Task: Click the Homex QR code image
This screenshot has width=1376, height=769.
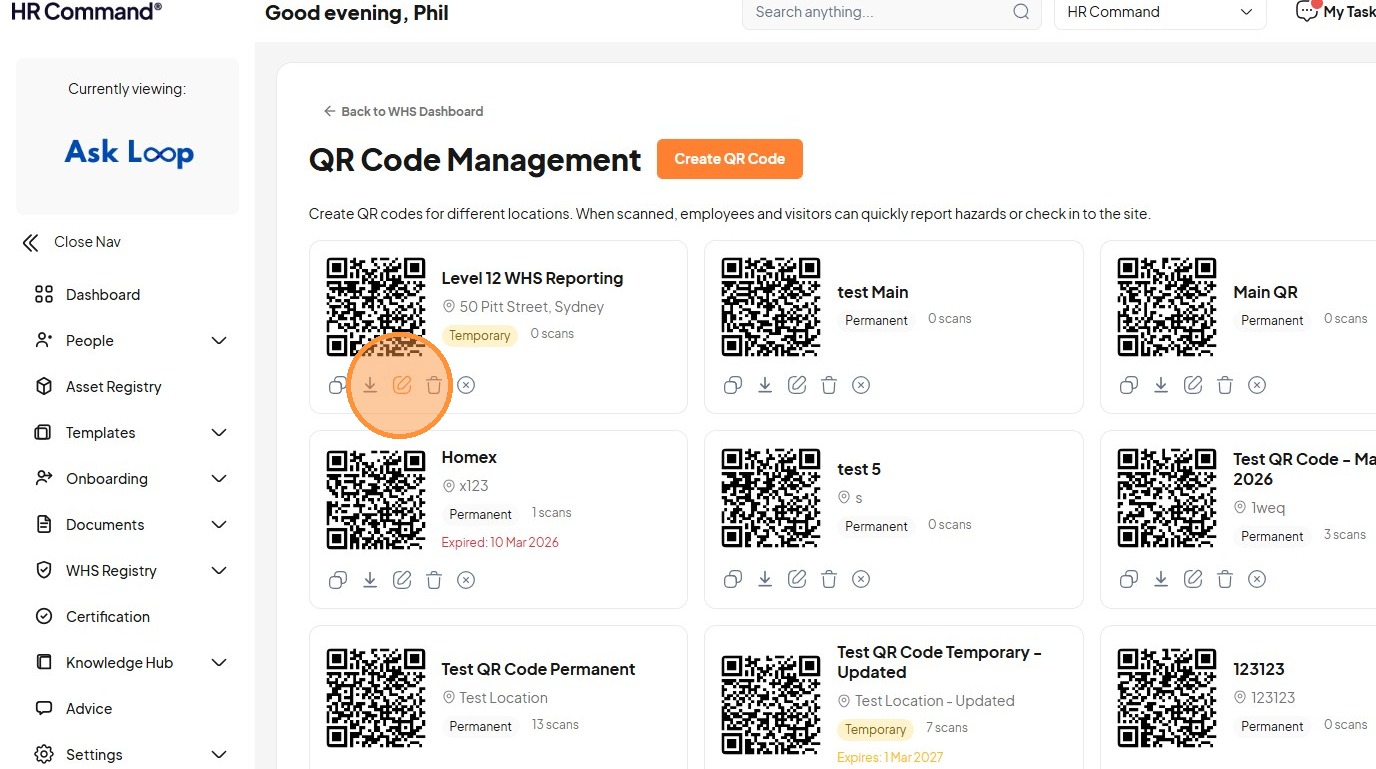Action: [376, 500]
